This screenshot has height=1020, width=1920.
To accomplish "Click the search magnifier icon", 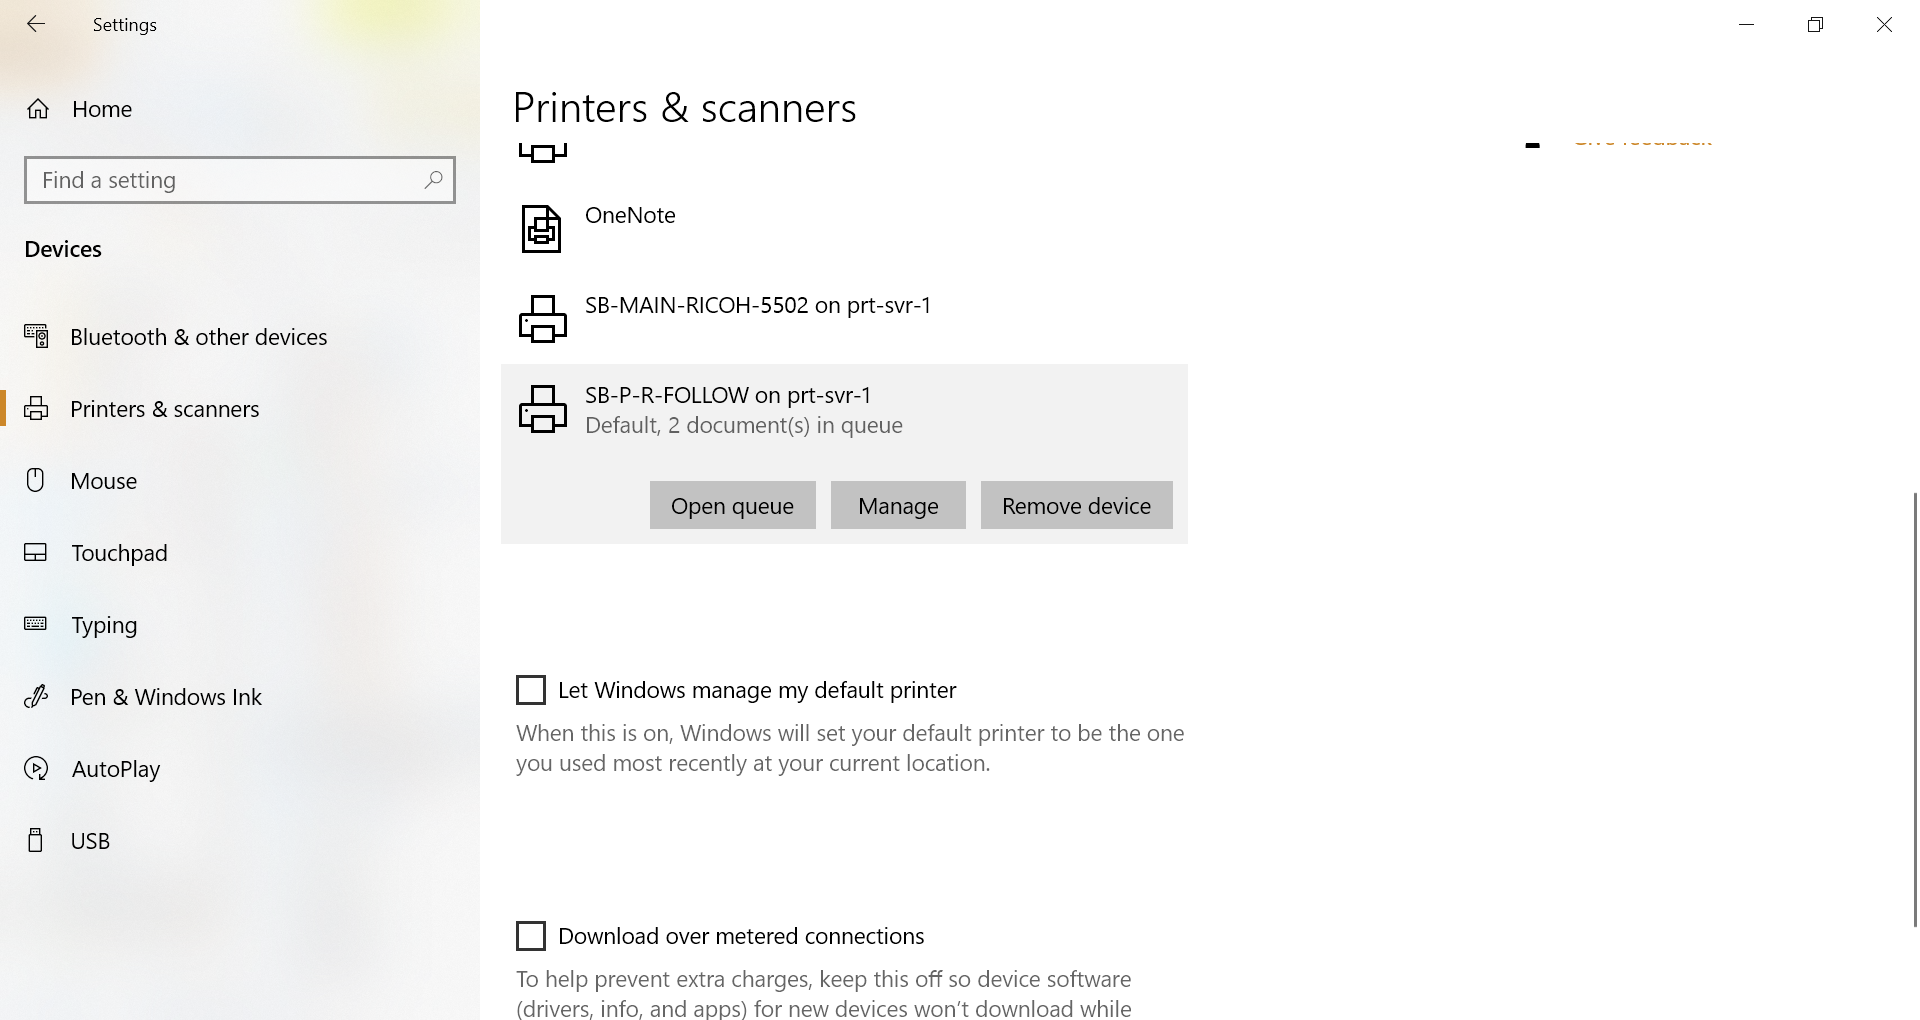I will point(433,180).
